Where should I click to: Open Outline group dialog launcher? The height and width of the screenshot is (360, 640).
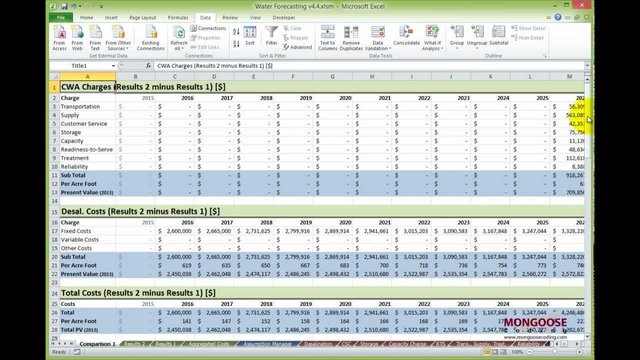(545, 56)
